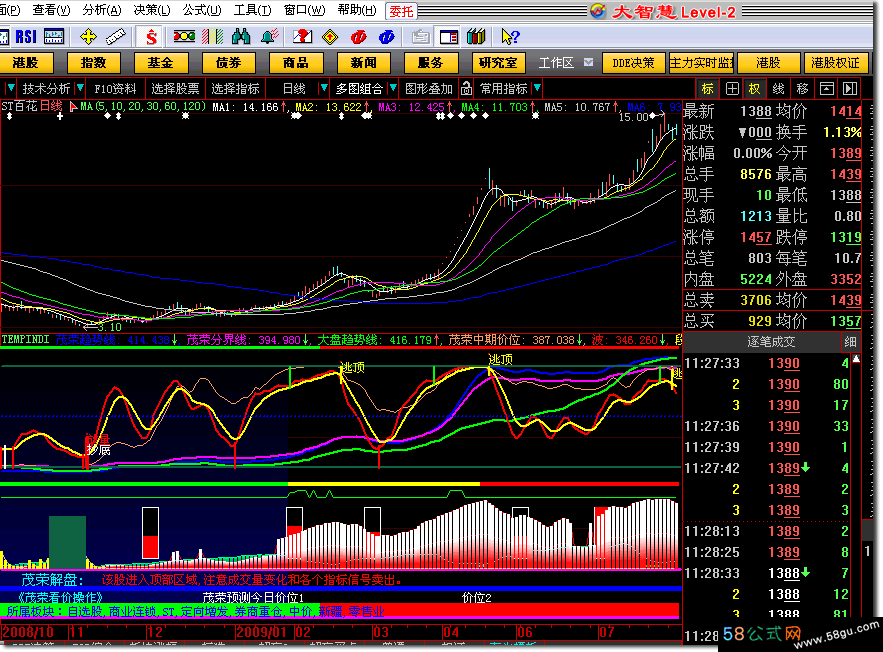The width and height of the screenshot is (883, 652).
Task: Open the dropdown arrow after 日线
Action: click(324, 88)
